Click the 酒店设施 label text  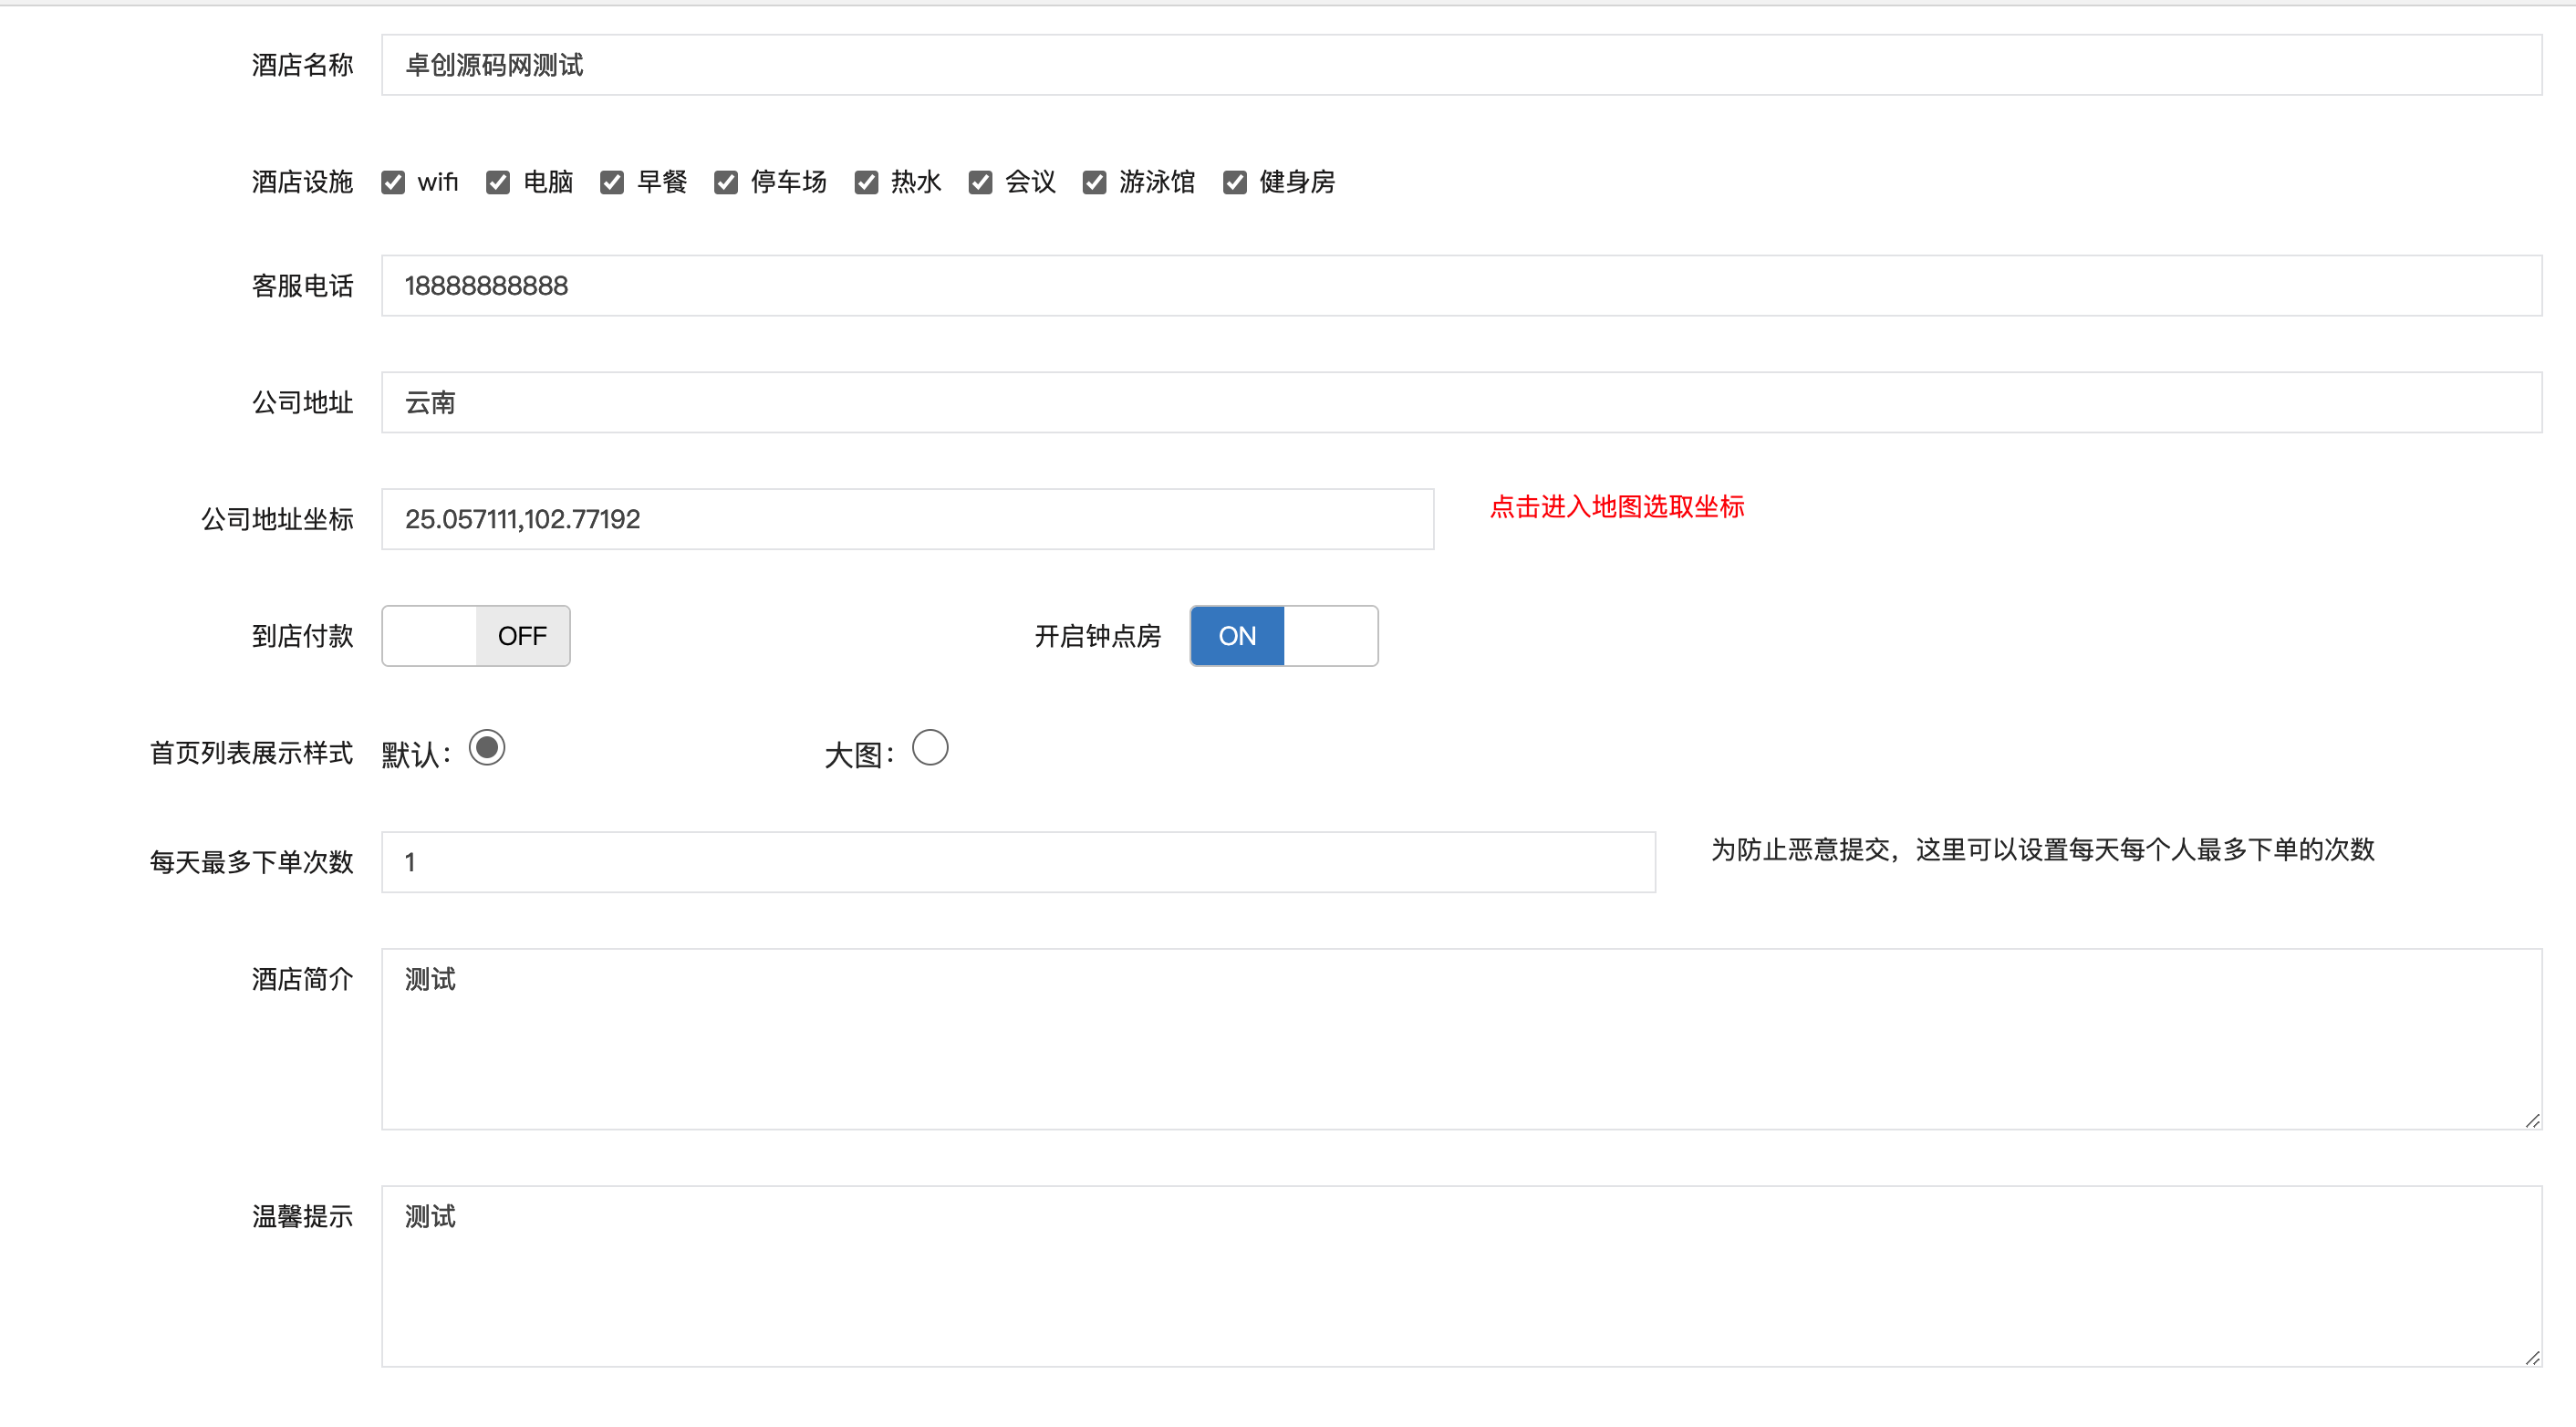302,182
